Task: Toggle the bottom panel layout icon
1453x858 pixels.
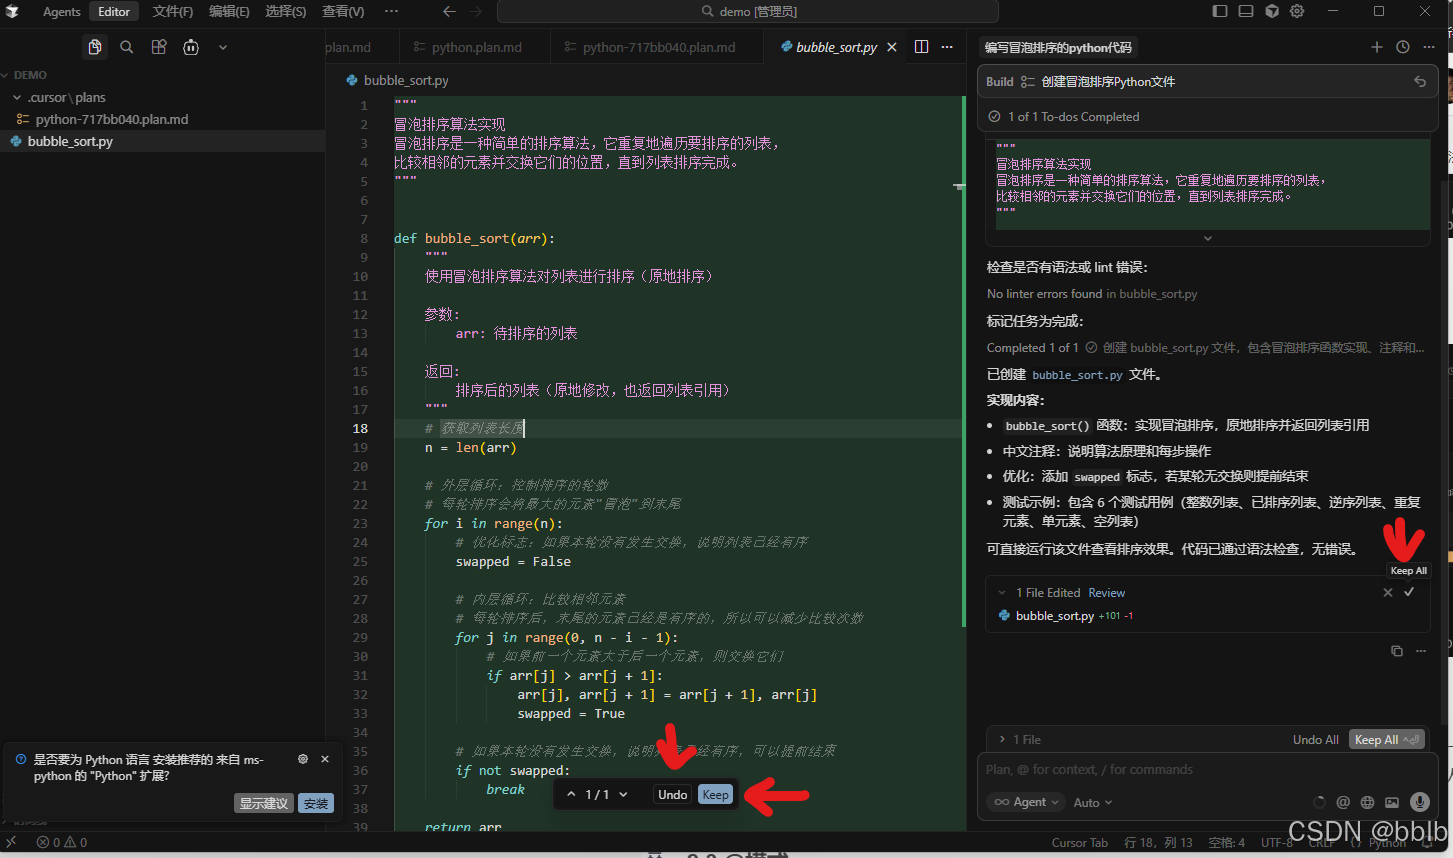Action: pyautogui.click(x=1246, y=11)
